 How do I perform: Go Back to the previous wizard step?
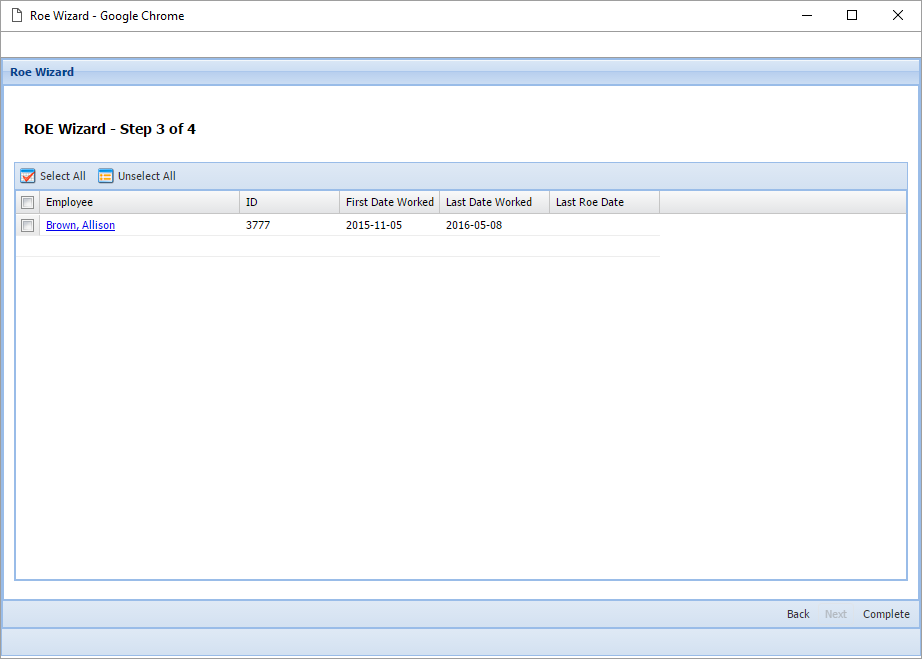coord(798,614)
